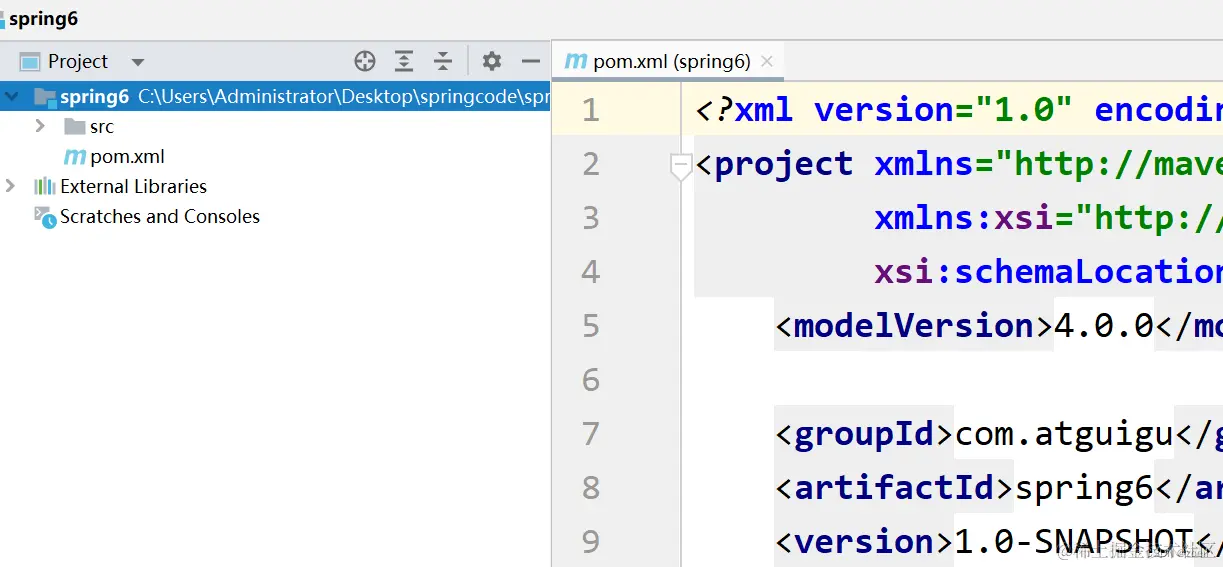
Task: Click the 1.0-SNAPSHOT value on line 9
Action: pos(1074,541)
